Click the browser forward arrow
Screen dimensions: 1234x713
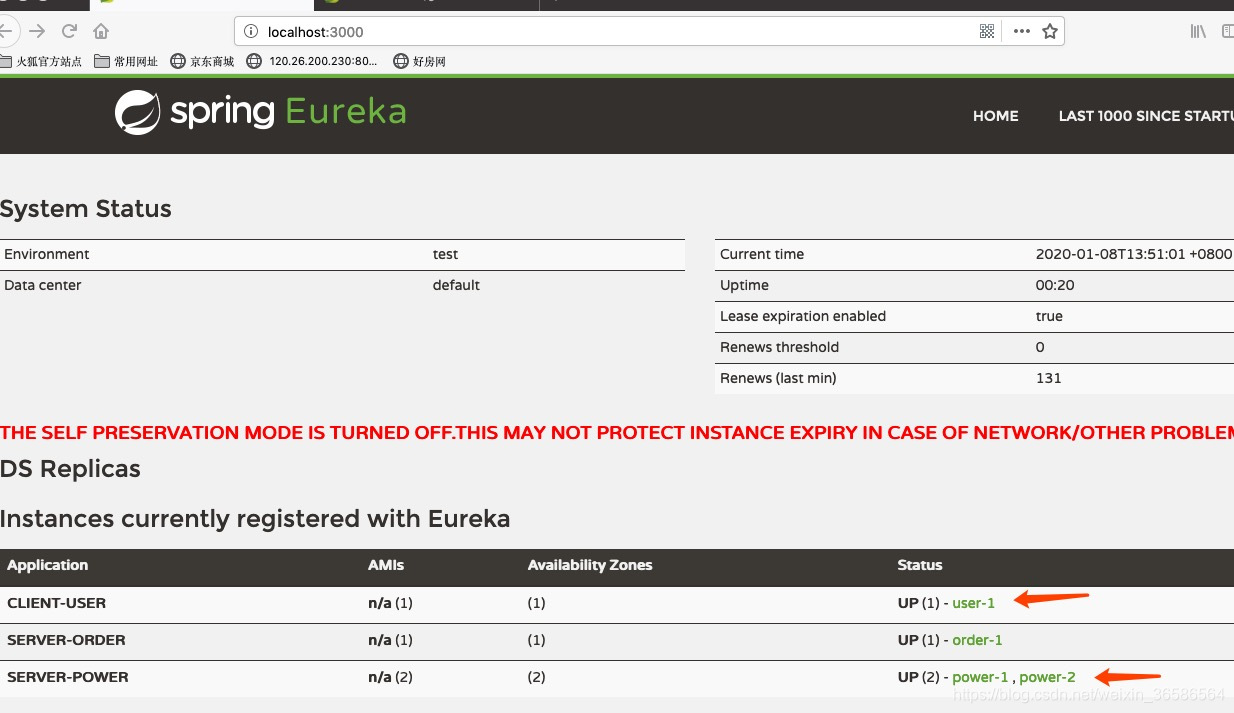coord(37,31)
